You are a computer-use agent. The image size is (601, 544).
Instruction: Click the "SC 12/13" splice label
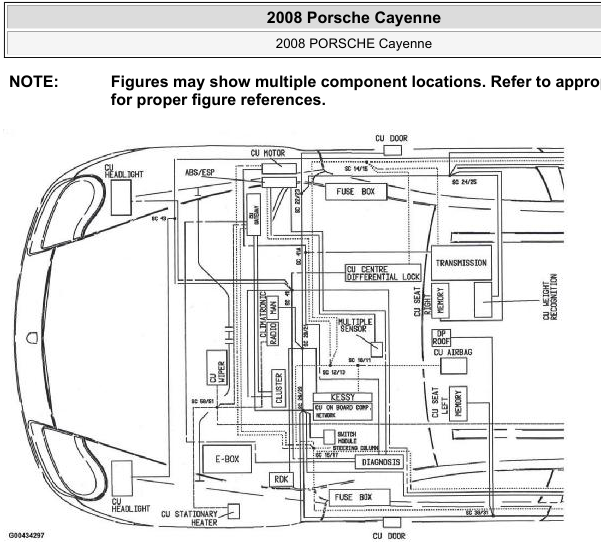[334, 372]
